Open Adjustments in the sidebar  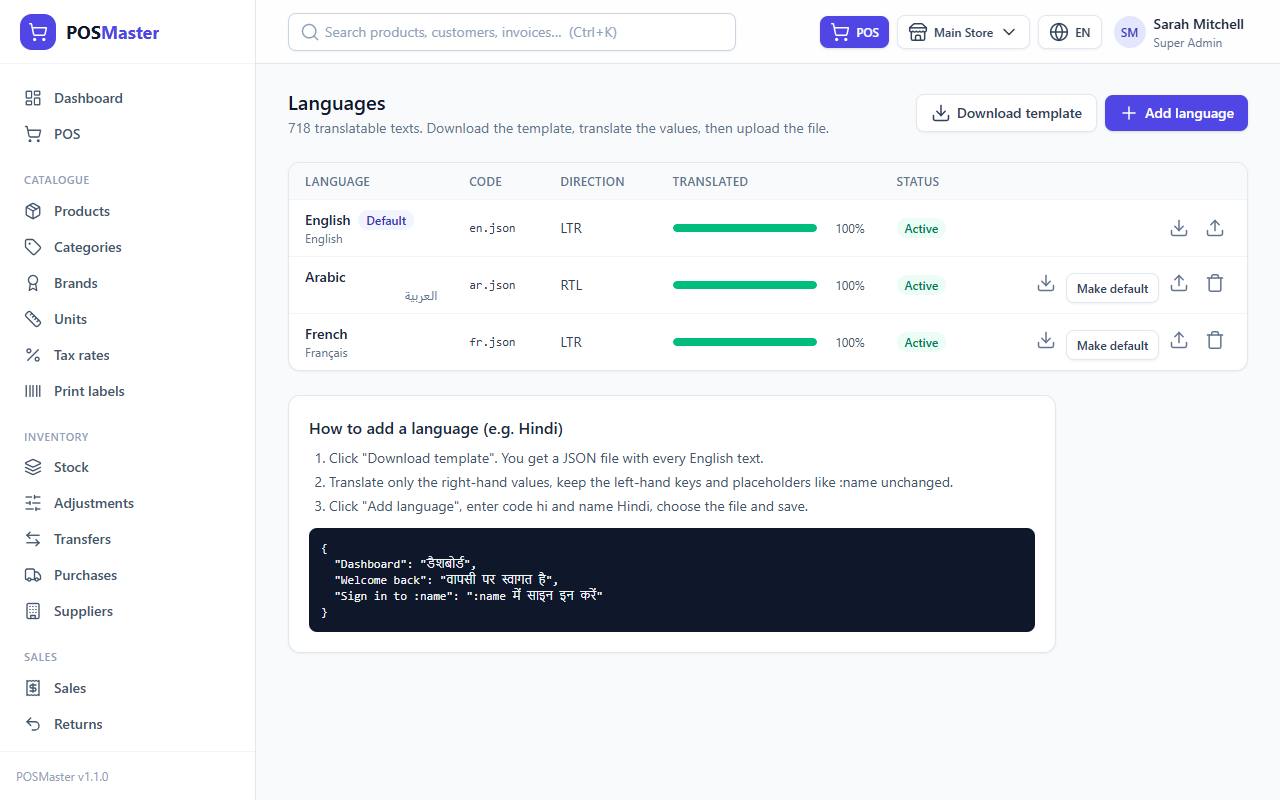click(x=128, y=503)
